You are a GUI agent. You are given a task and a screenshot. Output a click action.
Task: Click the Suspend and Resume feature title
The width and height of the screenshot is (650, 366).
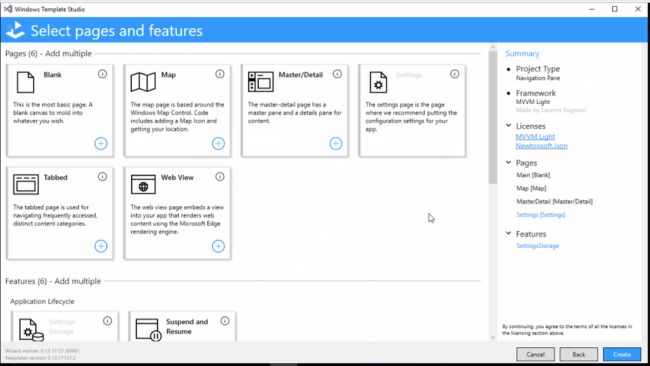pos(187,326)
